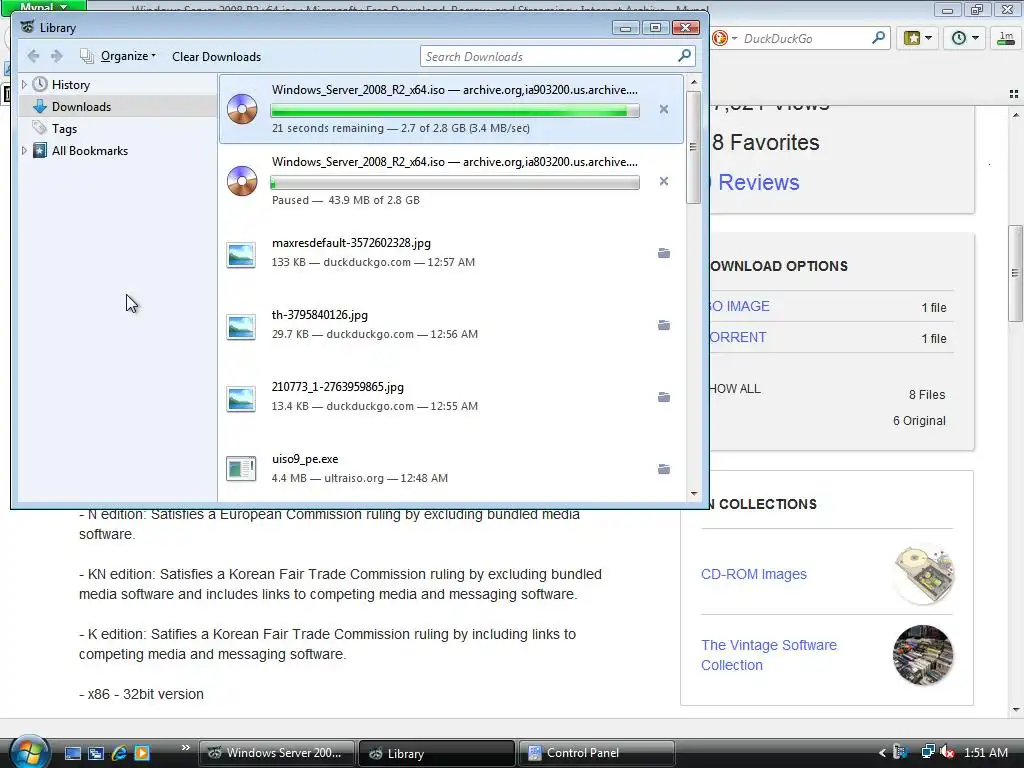This screenshot has width=1024, height=768.
Task: Open containing folder for uiso9_pe.exe
Action: click(x=664, y=469)
